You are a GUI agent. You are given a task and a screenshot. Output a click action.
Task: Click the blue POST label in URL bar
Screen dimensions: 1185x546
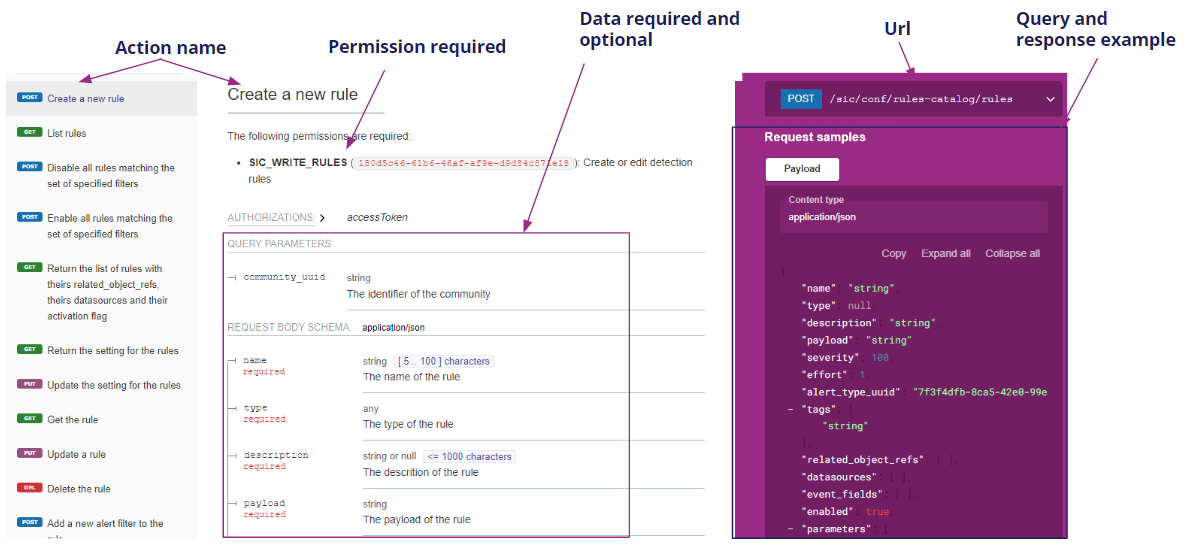click(x=800, y=99)
